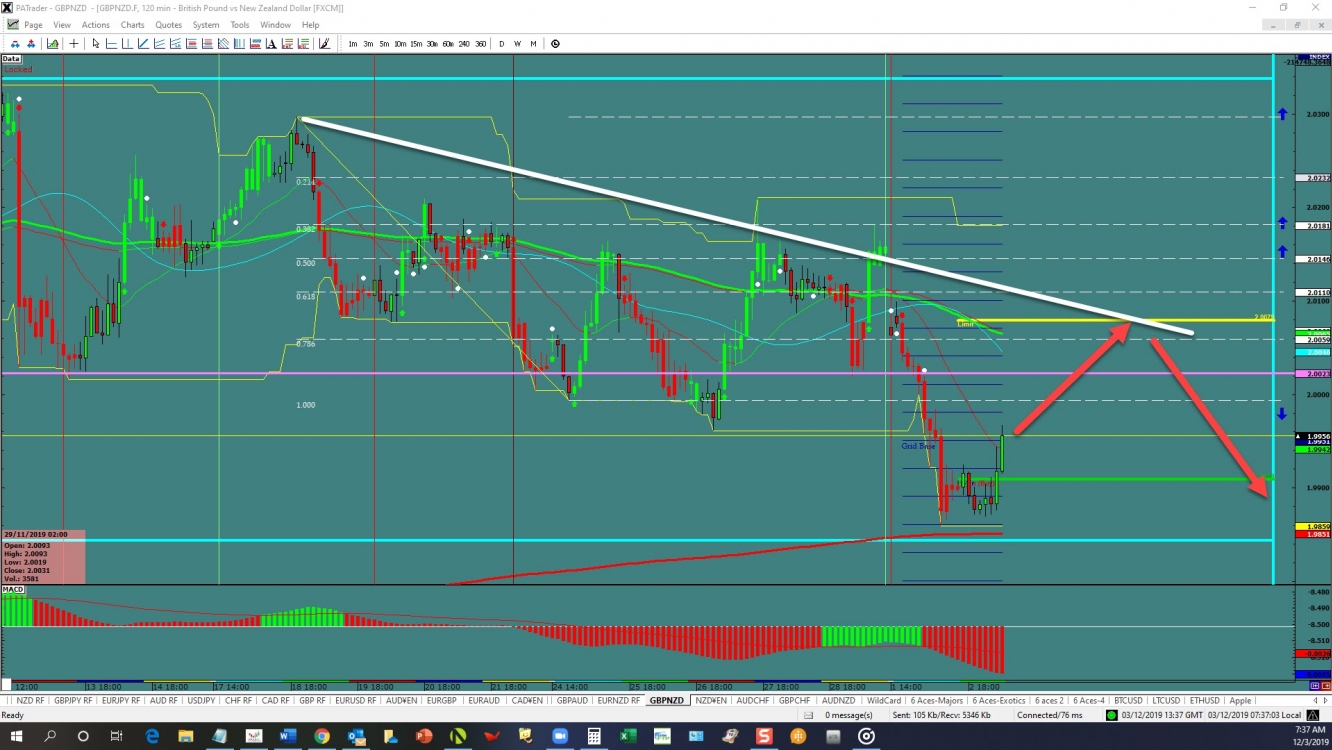Open File Explorer from the taskbar

click(x=187, y=736)
